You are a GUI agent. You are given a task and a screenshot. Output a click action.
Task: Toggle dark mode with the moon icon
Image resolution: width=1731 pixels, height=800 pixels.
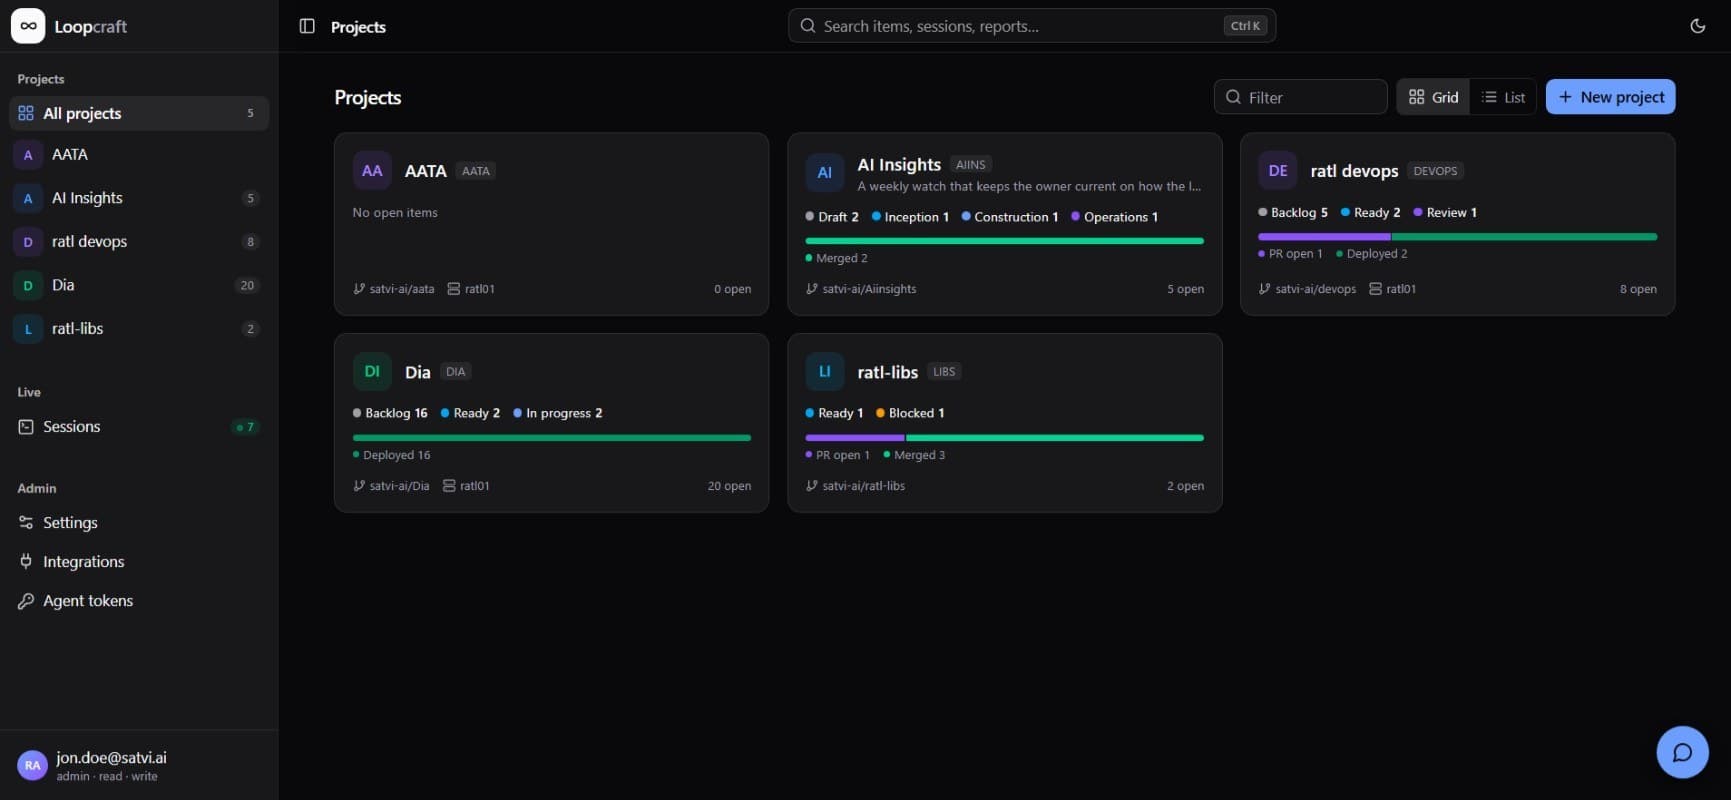click(x=1697, y=26)
